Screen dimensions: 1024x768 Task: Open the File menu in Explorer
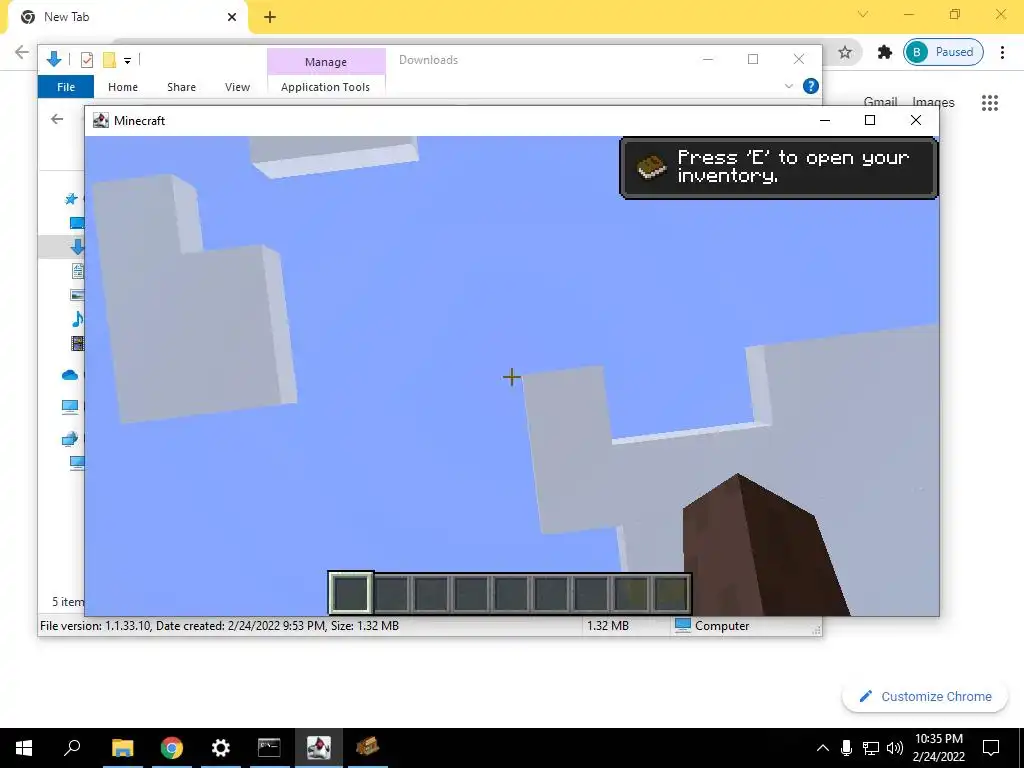[x=66, y=87]
